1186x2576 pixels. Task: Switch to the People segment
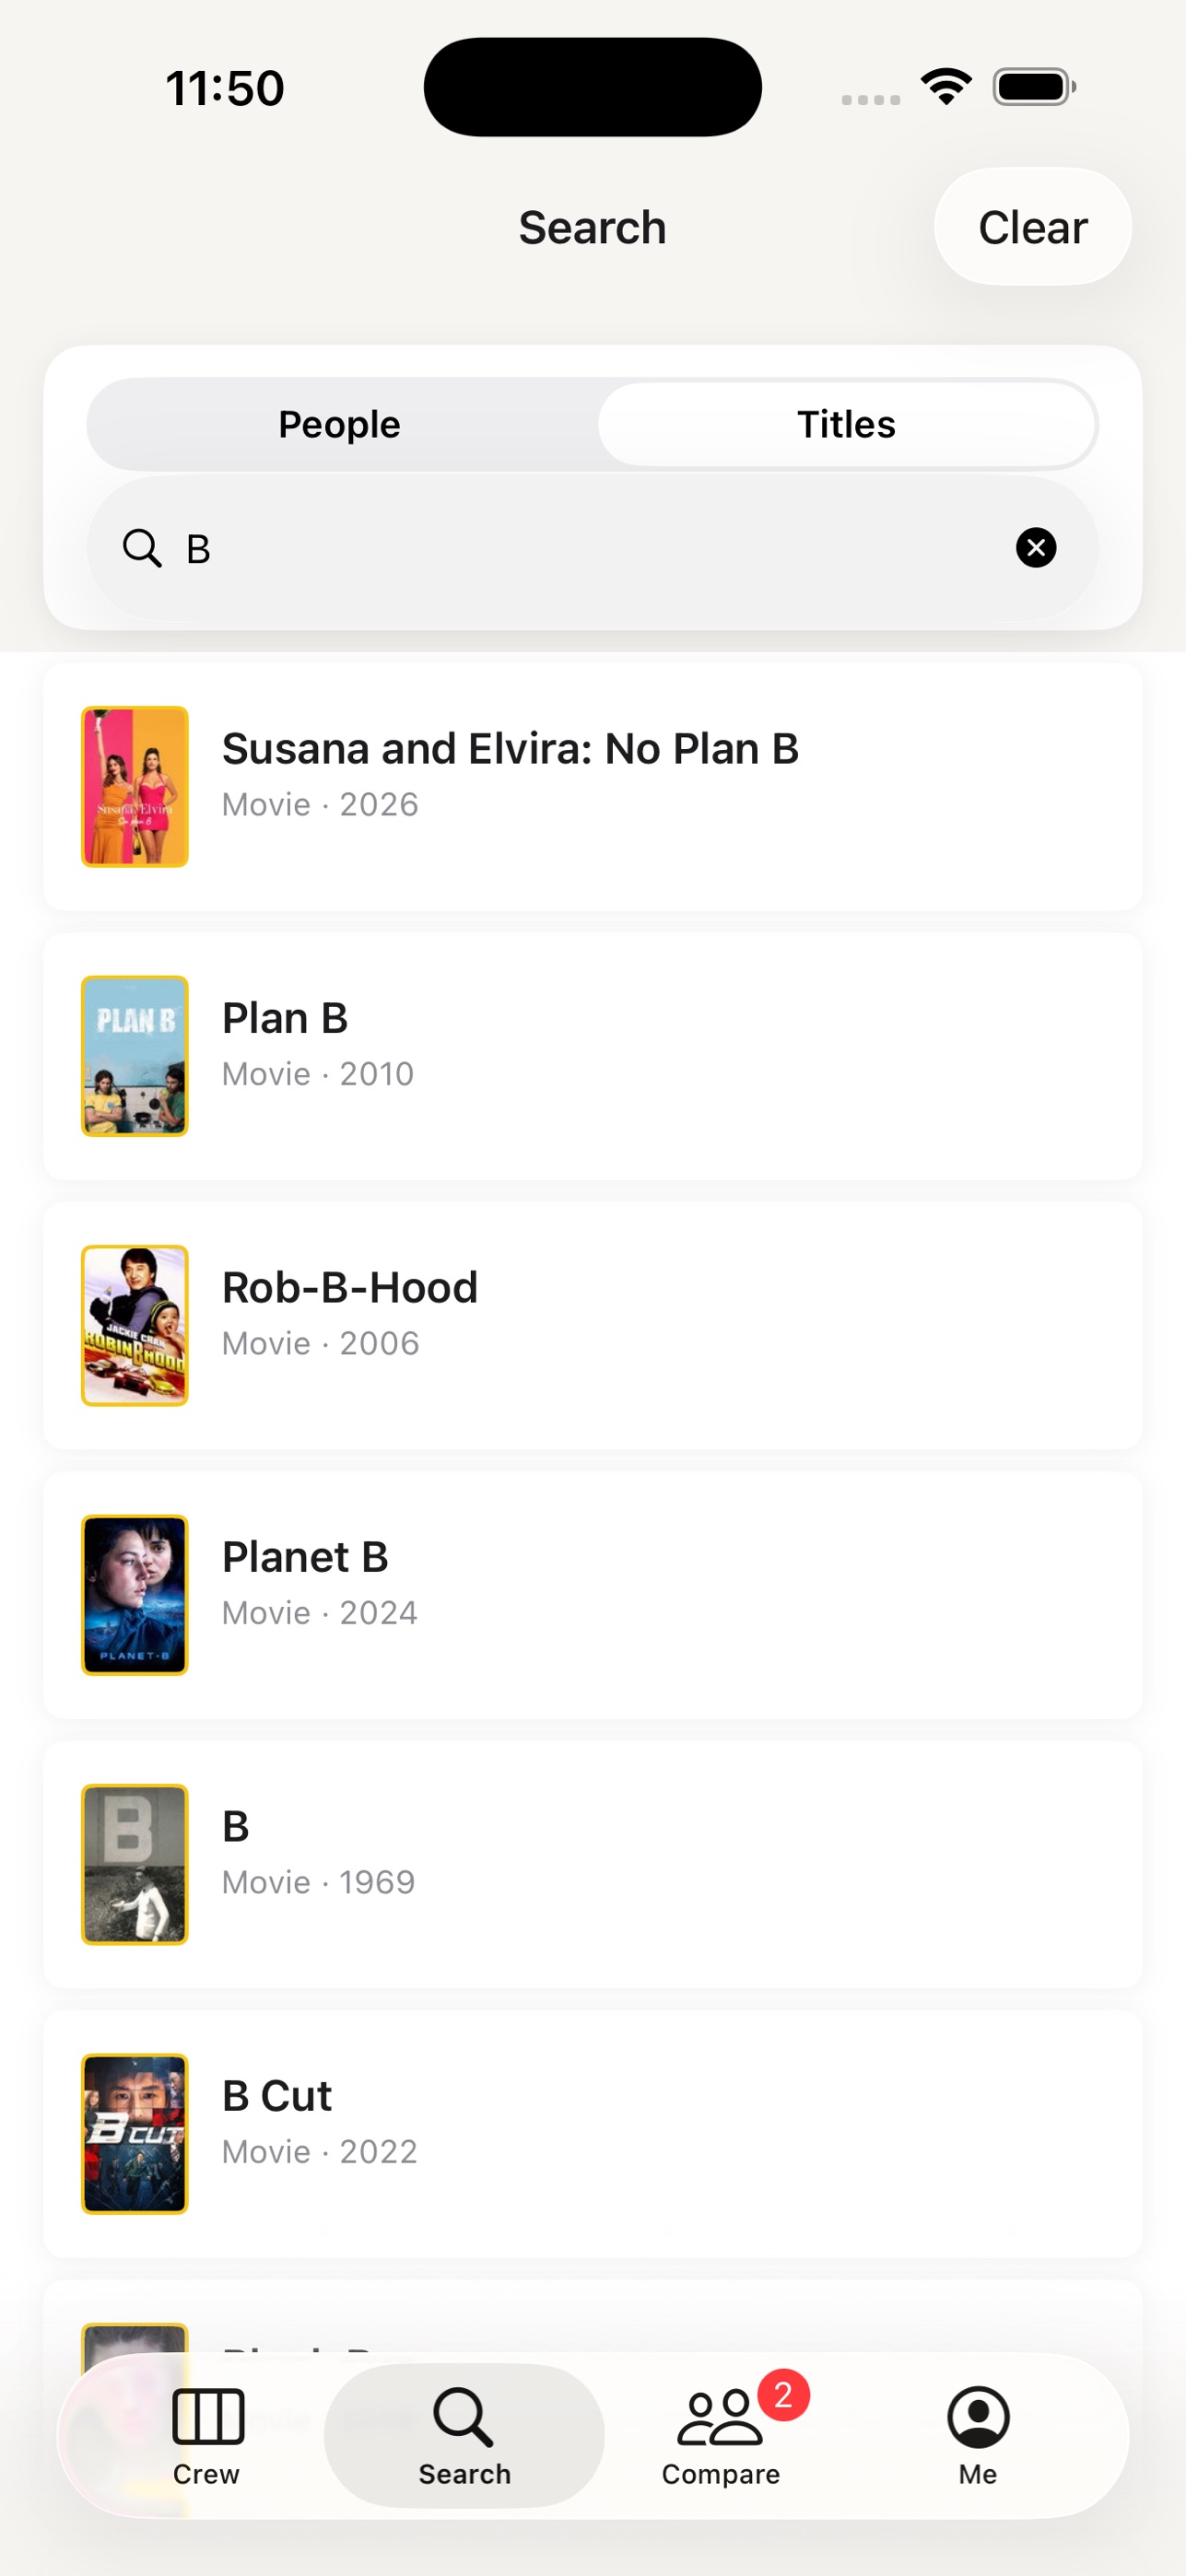(x=340, y=424)
